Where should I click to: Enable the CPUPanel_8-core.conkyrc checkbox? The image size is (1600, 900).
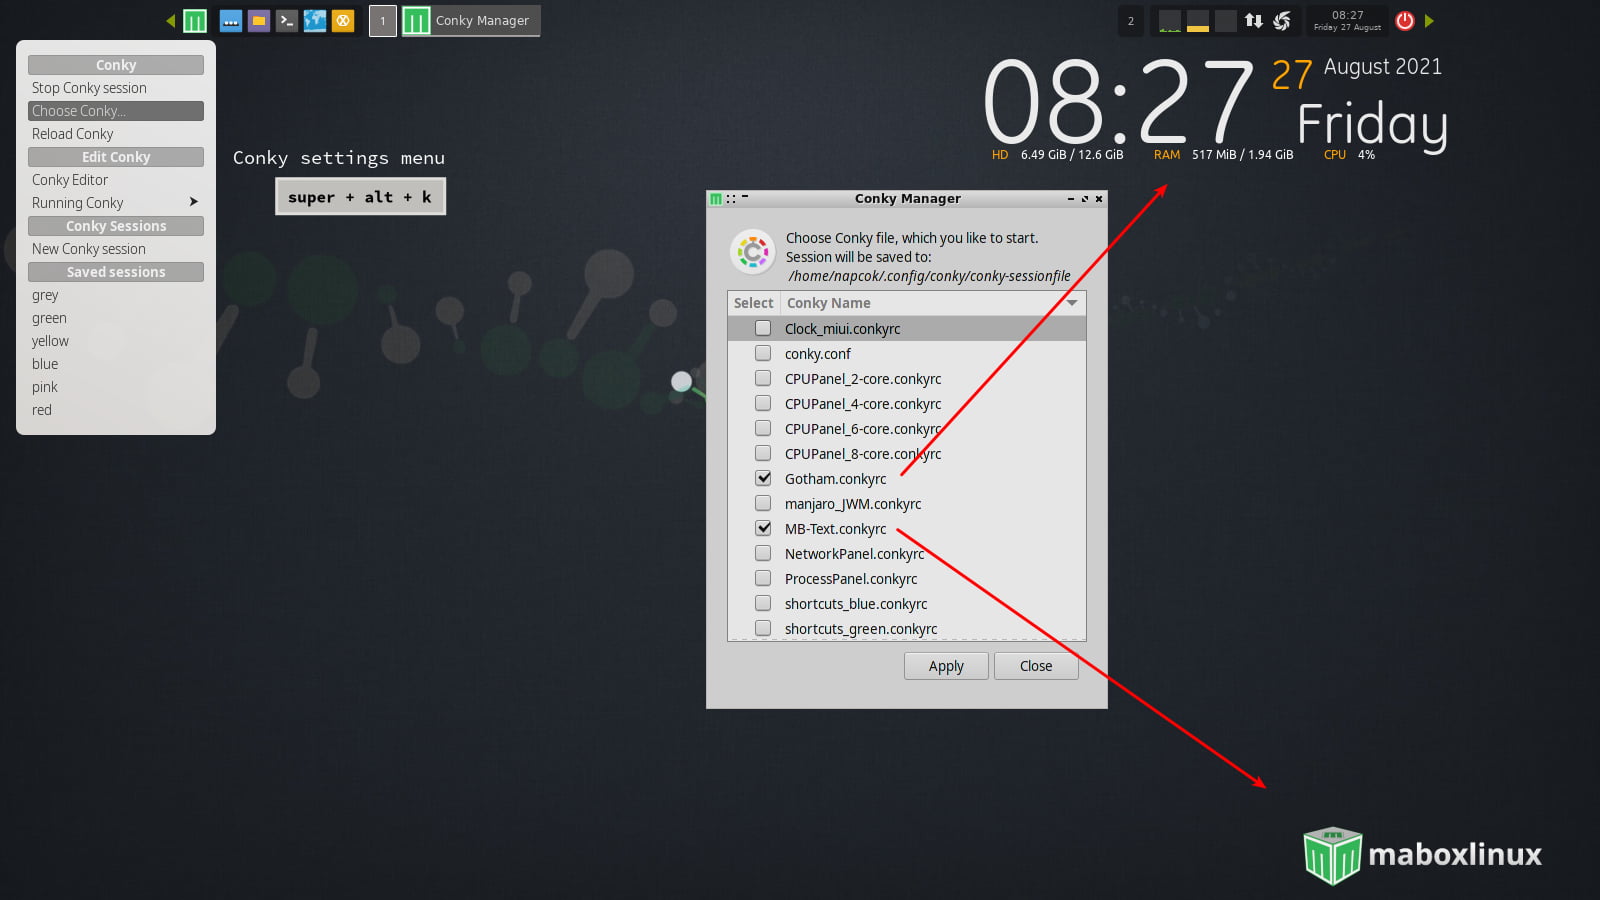click(x=763, y=453)
